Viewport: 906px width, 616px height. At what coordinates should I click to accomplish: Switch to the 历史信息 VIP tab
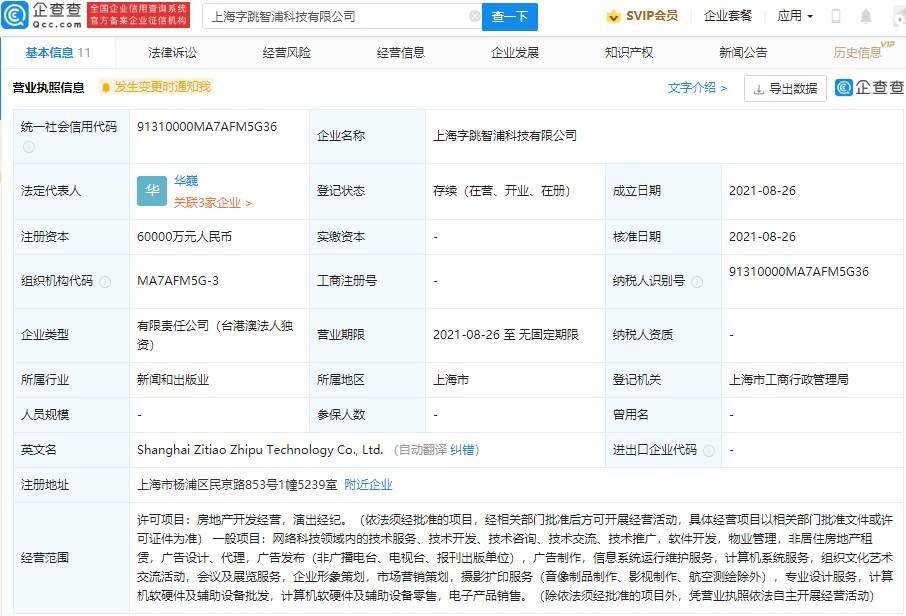(x=863, y=51)
